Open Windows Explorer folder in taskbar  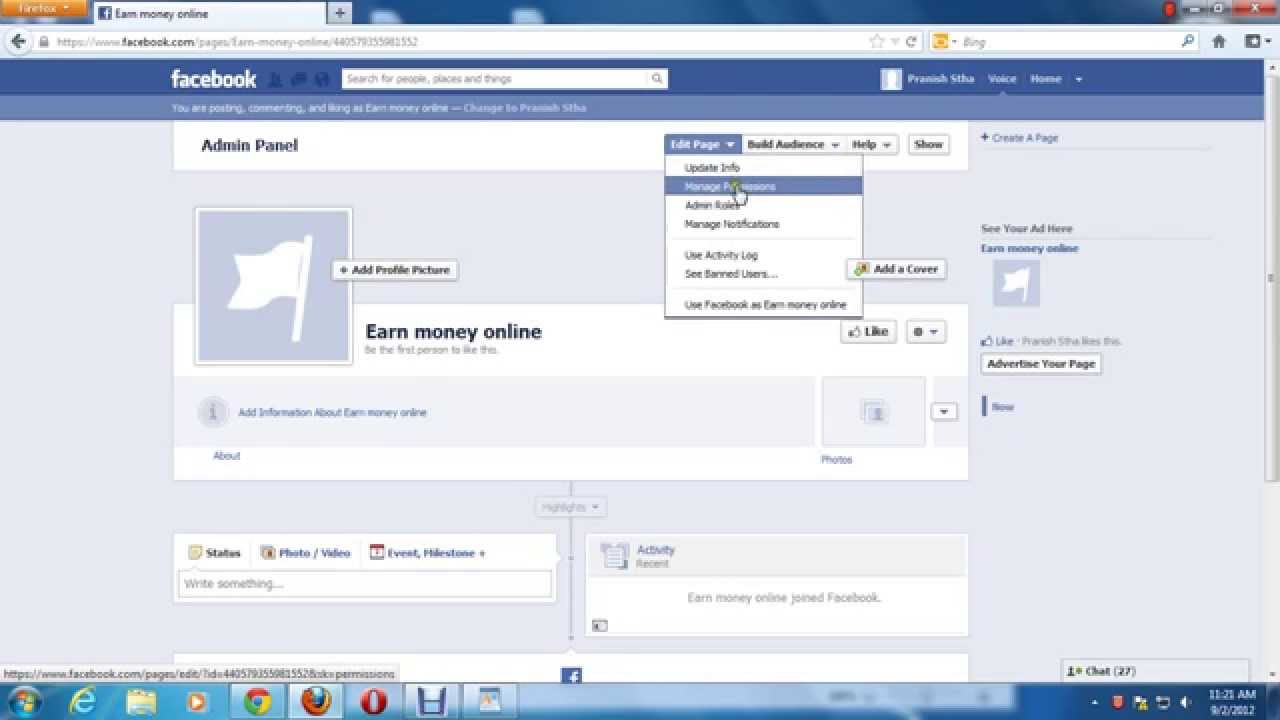coord(141,702)
